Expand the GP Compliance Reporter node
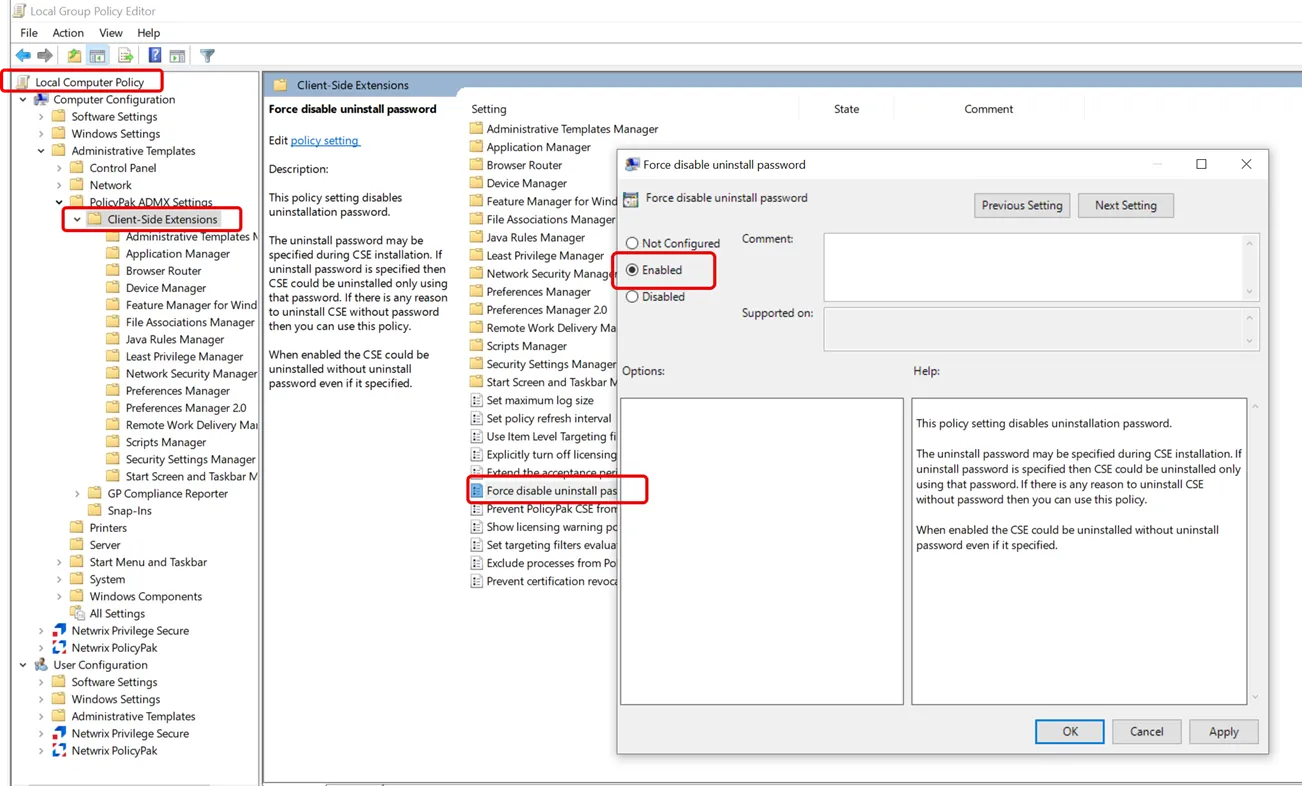The width and height of the screenshot is (1302, 786). [x=77, y=493]
